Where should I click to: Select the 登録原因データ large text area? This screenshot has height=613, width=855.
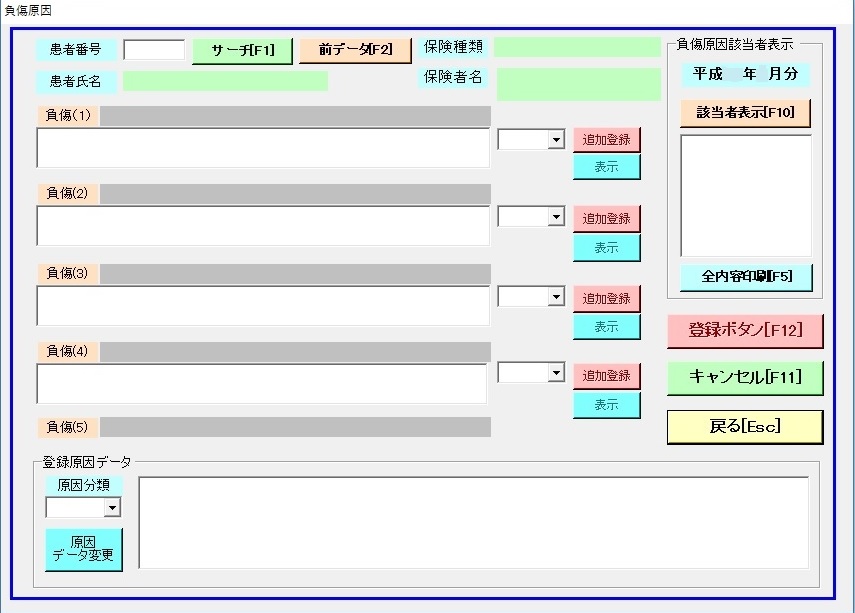click(473, 523)
